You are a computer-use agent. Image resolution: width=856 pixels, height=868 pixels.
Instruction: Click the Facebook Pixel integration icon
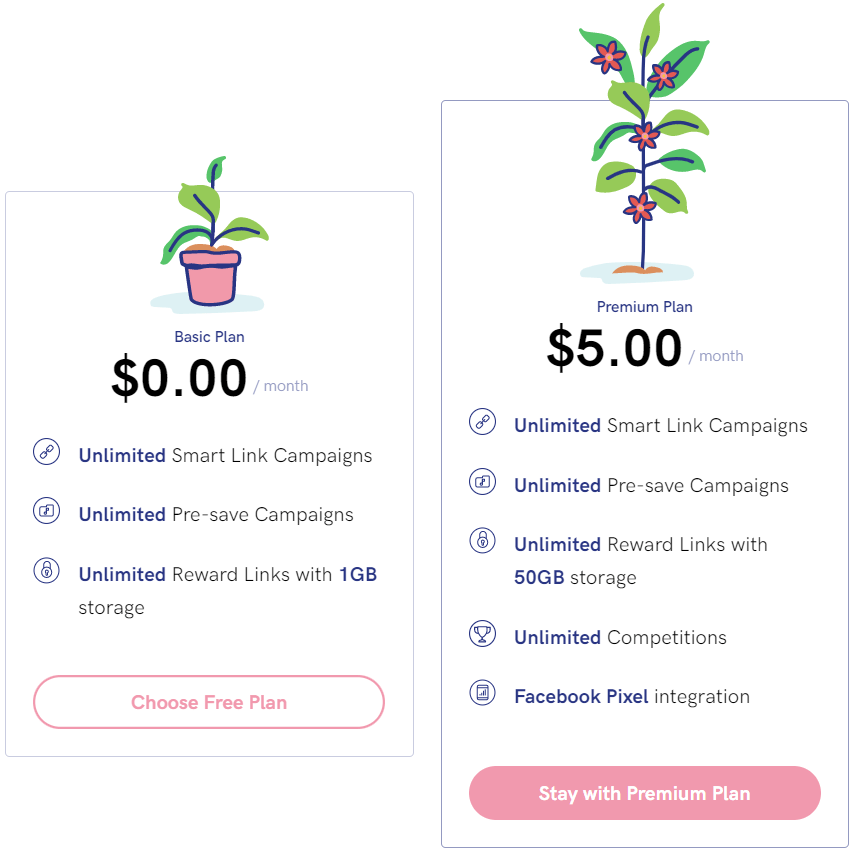pos(482,692)
